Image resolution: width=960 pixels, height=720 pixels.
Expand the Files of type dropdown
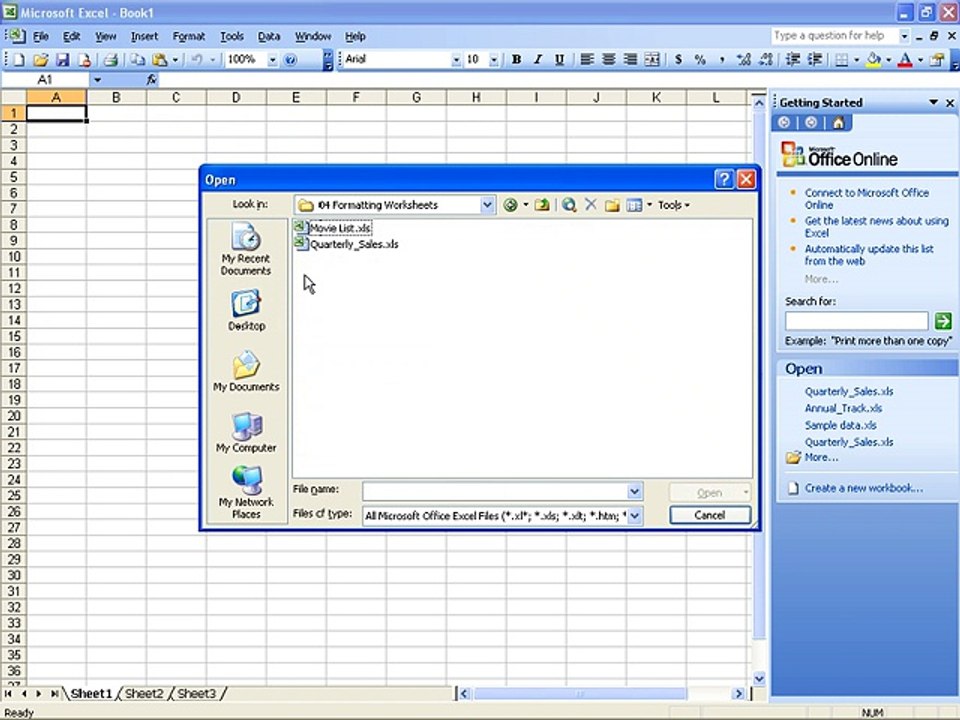634,516
